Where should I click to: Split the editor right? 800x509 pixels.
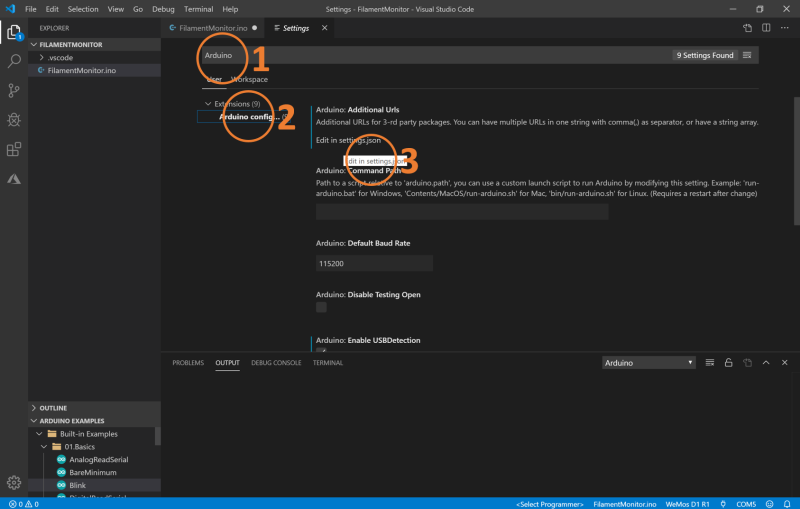[766, 28]
